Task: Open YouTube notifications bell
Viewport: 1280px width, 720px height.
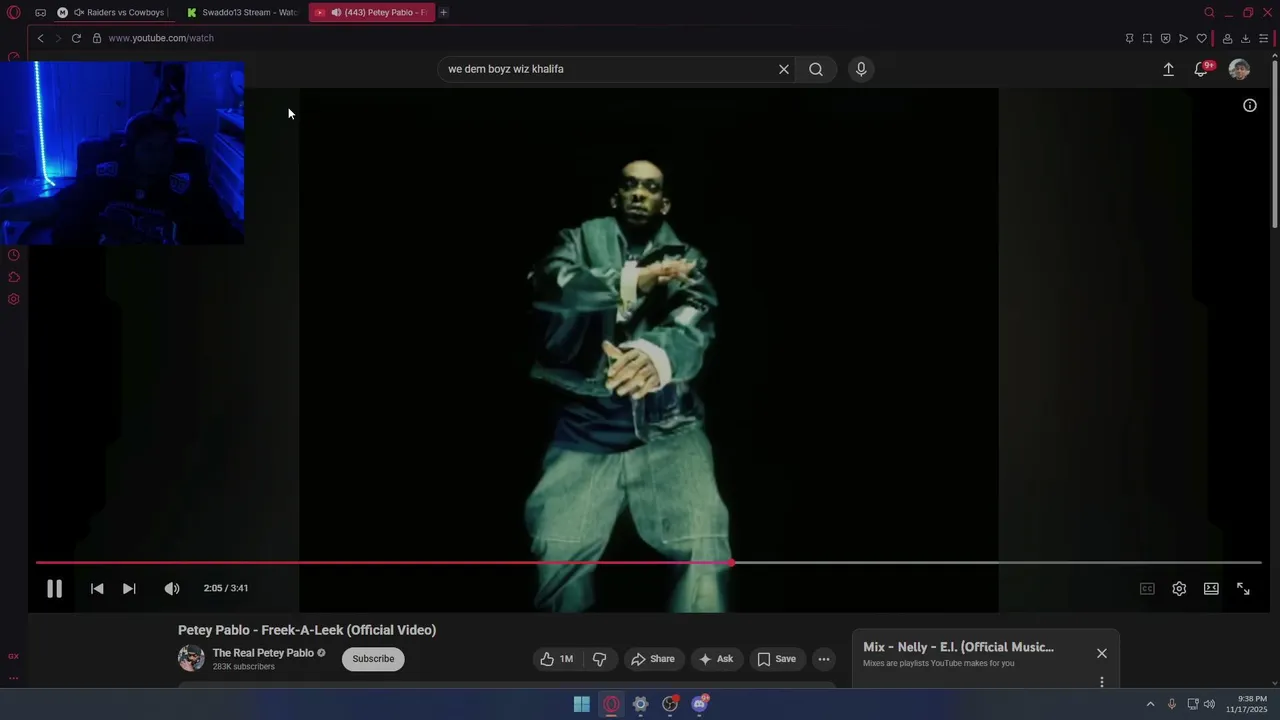Action: tap(1201, 69)
